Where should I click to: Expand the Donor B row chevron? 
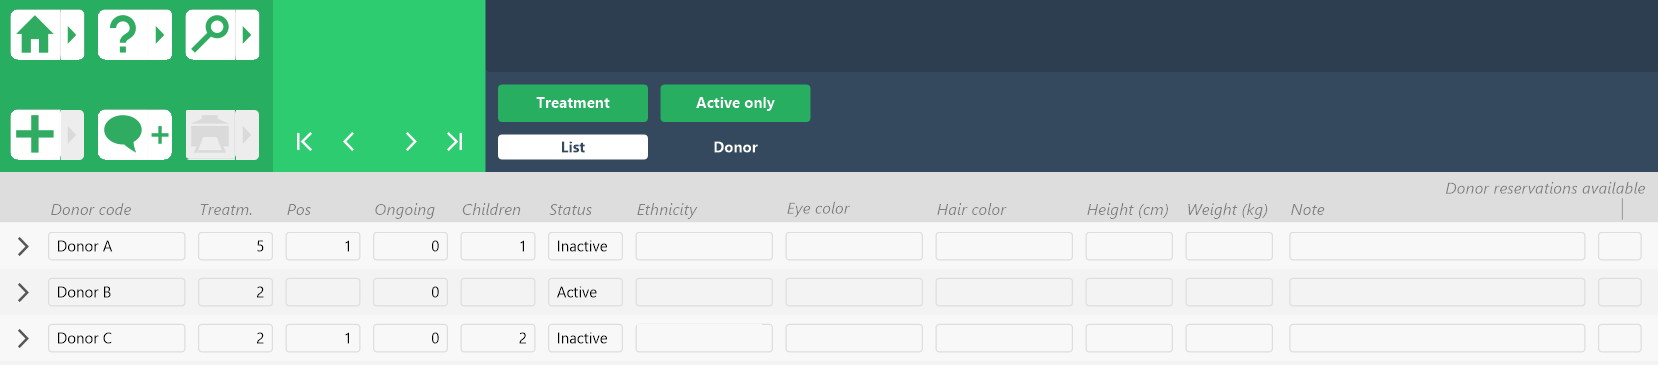(23, 292)
